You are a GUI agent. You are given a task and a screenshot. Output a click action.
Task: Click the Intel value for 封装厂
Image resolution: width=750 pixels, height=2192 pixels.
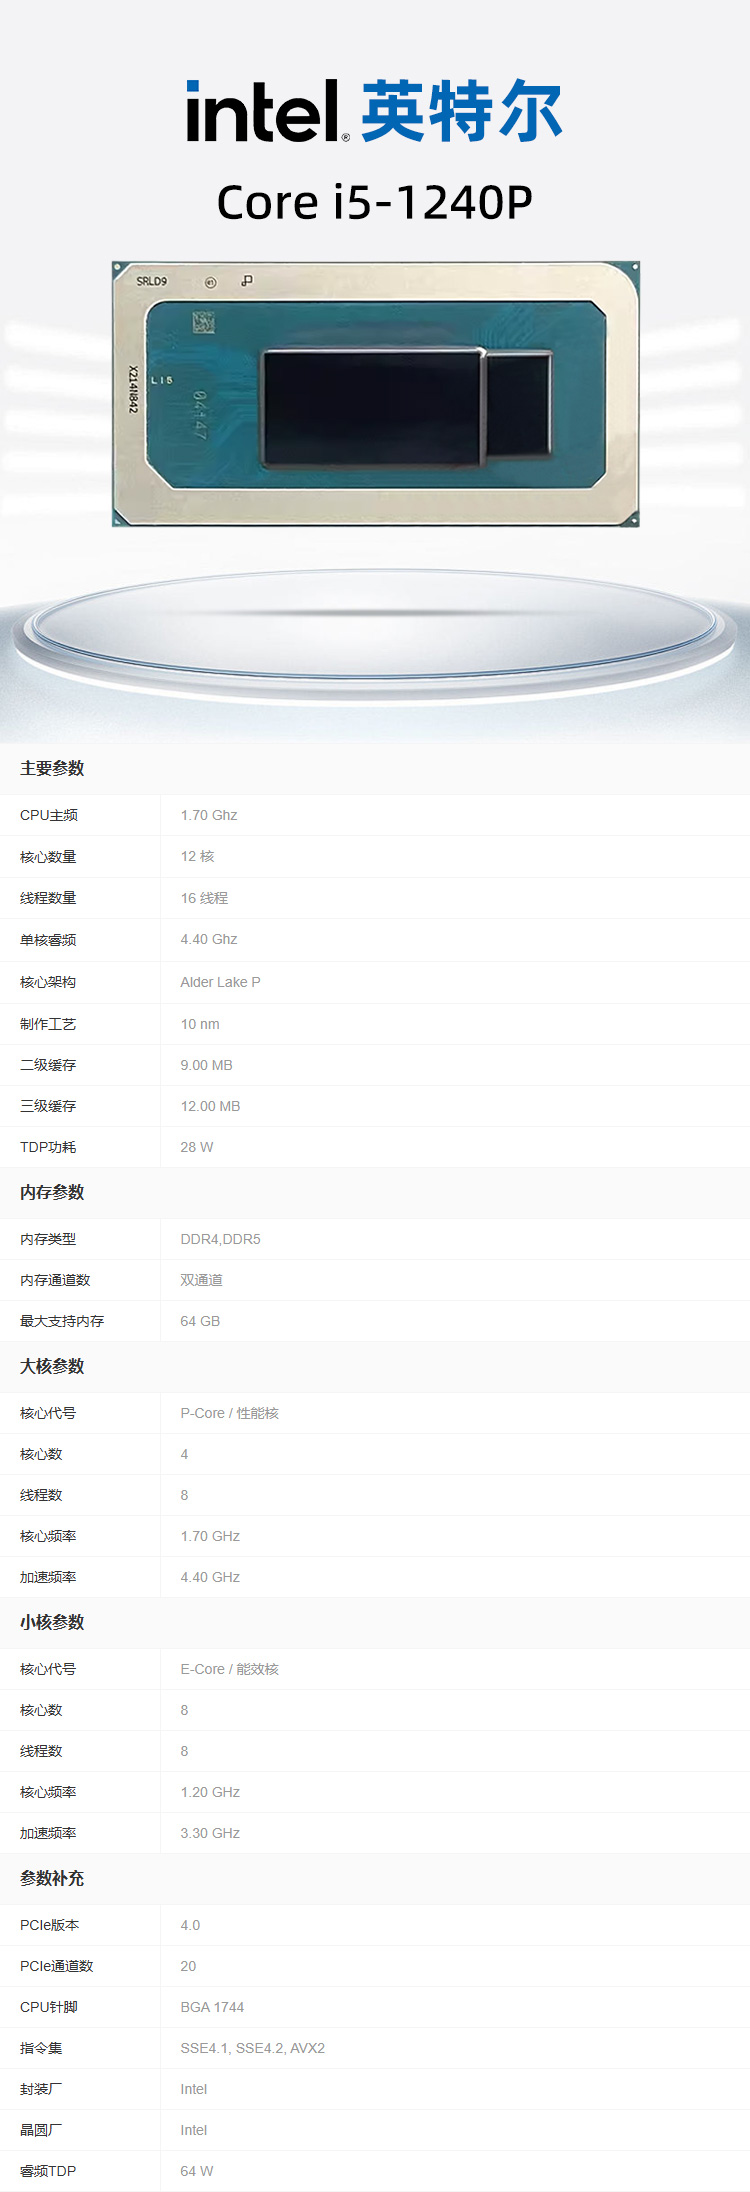[194, 2089]
